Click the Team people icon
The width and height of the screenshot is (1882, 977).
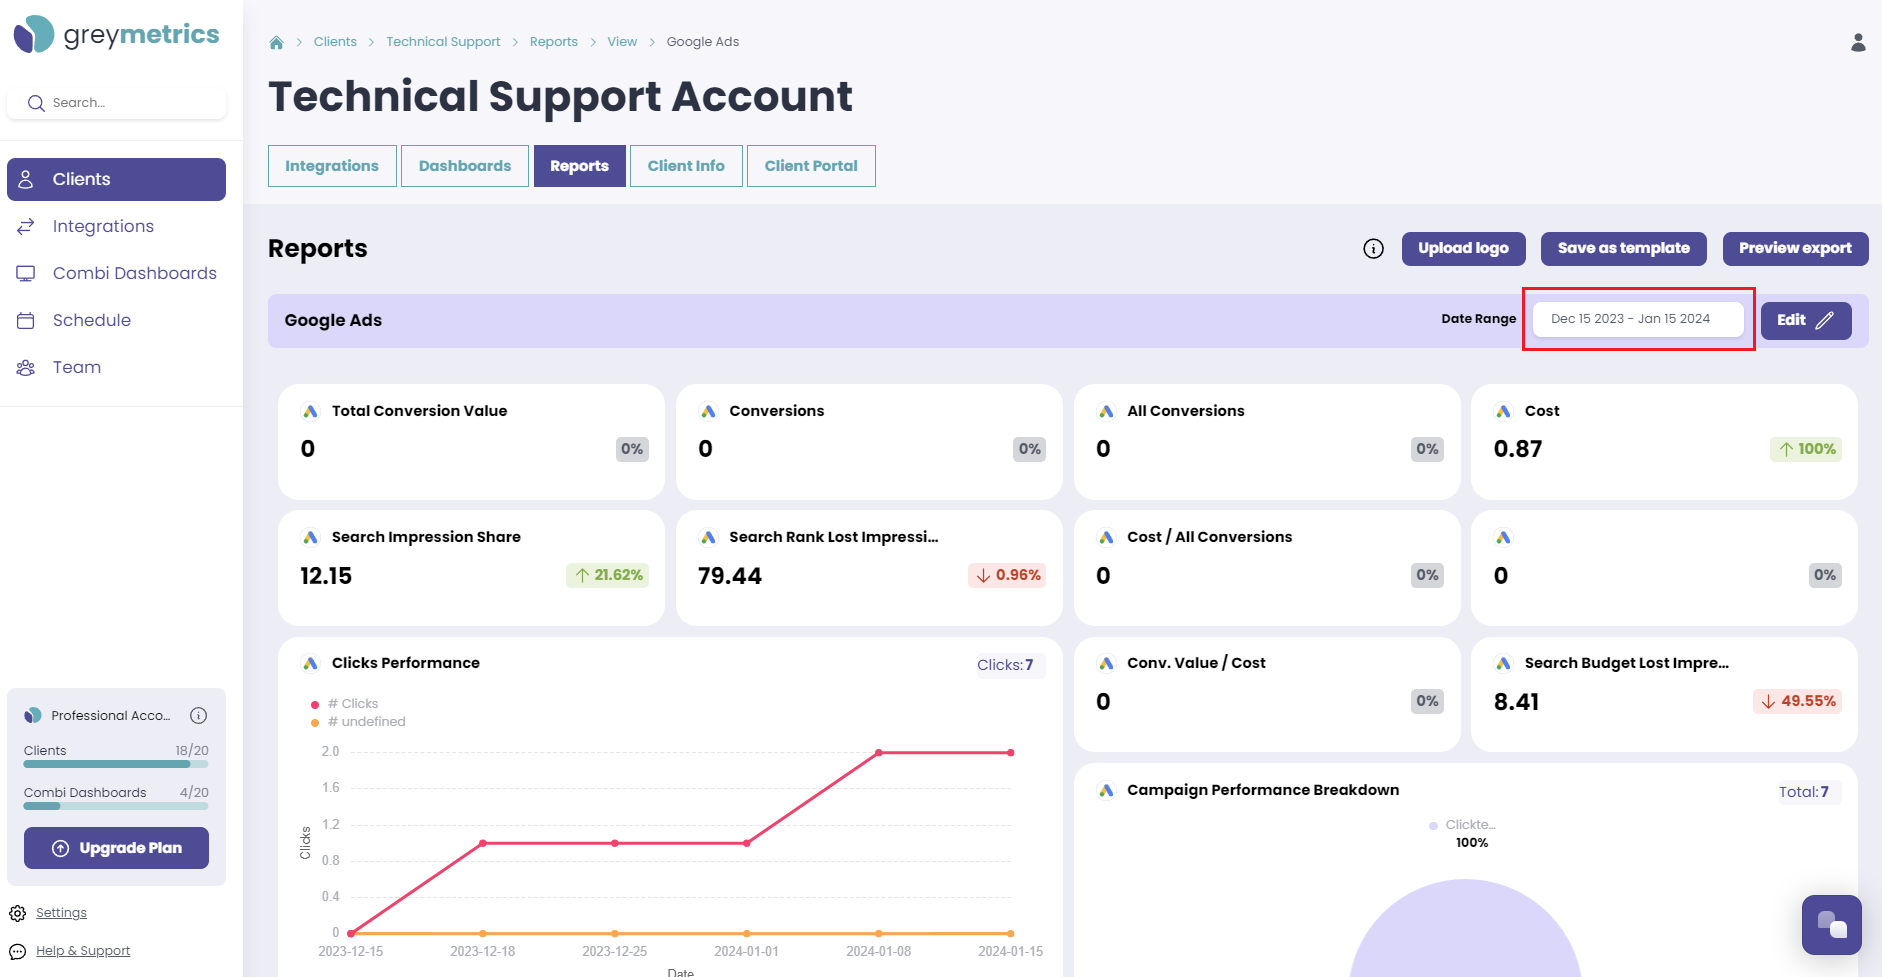point(26,367)
